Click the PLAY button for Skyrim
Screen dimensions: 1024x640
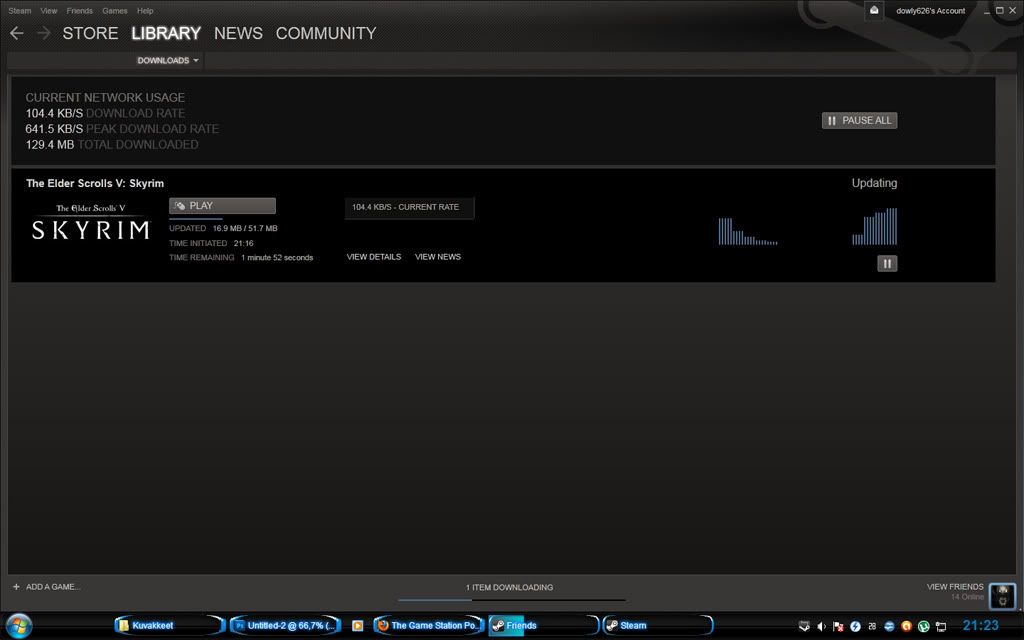(x=222, y=206)
